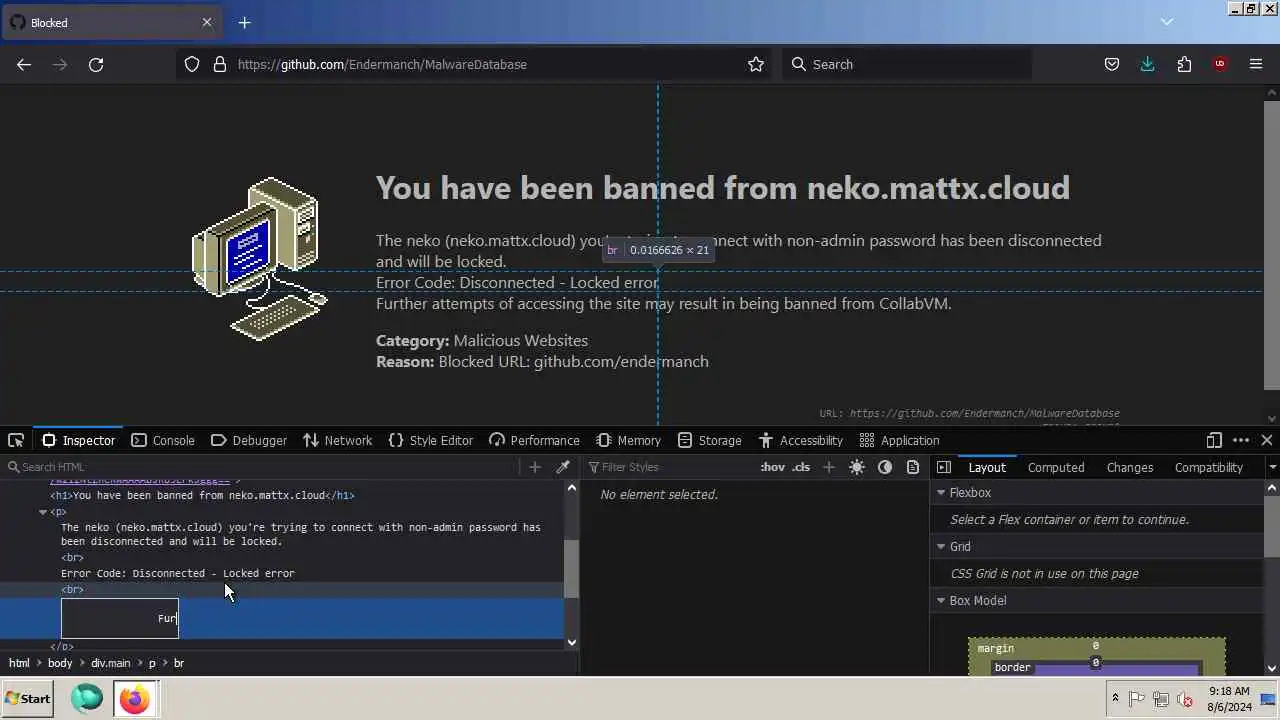
Task: Open the Memory tab
Action: (628, 440)
